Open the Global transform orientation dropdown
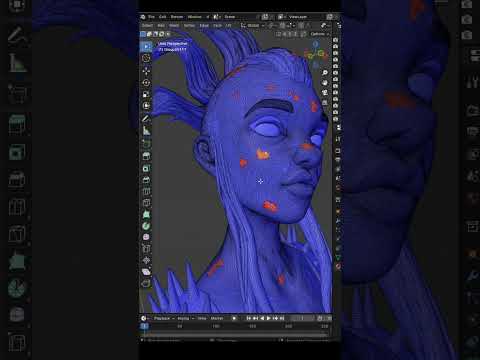The image size is (480, 360). click(253, 25)
